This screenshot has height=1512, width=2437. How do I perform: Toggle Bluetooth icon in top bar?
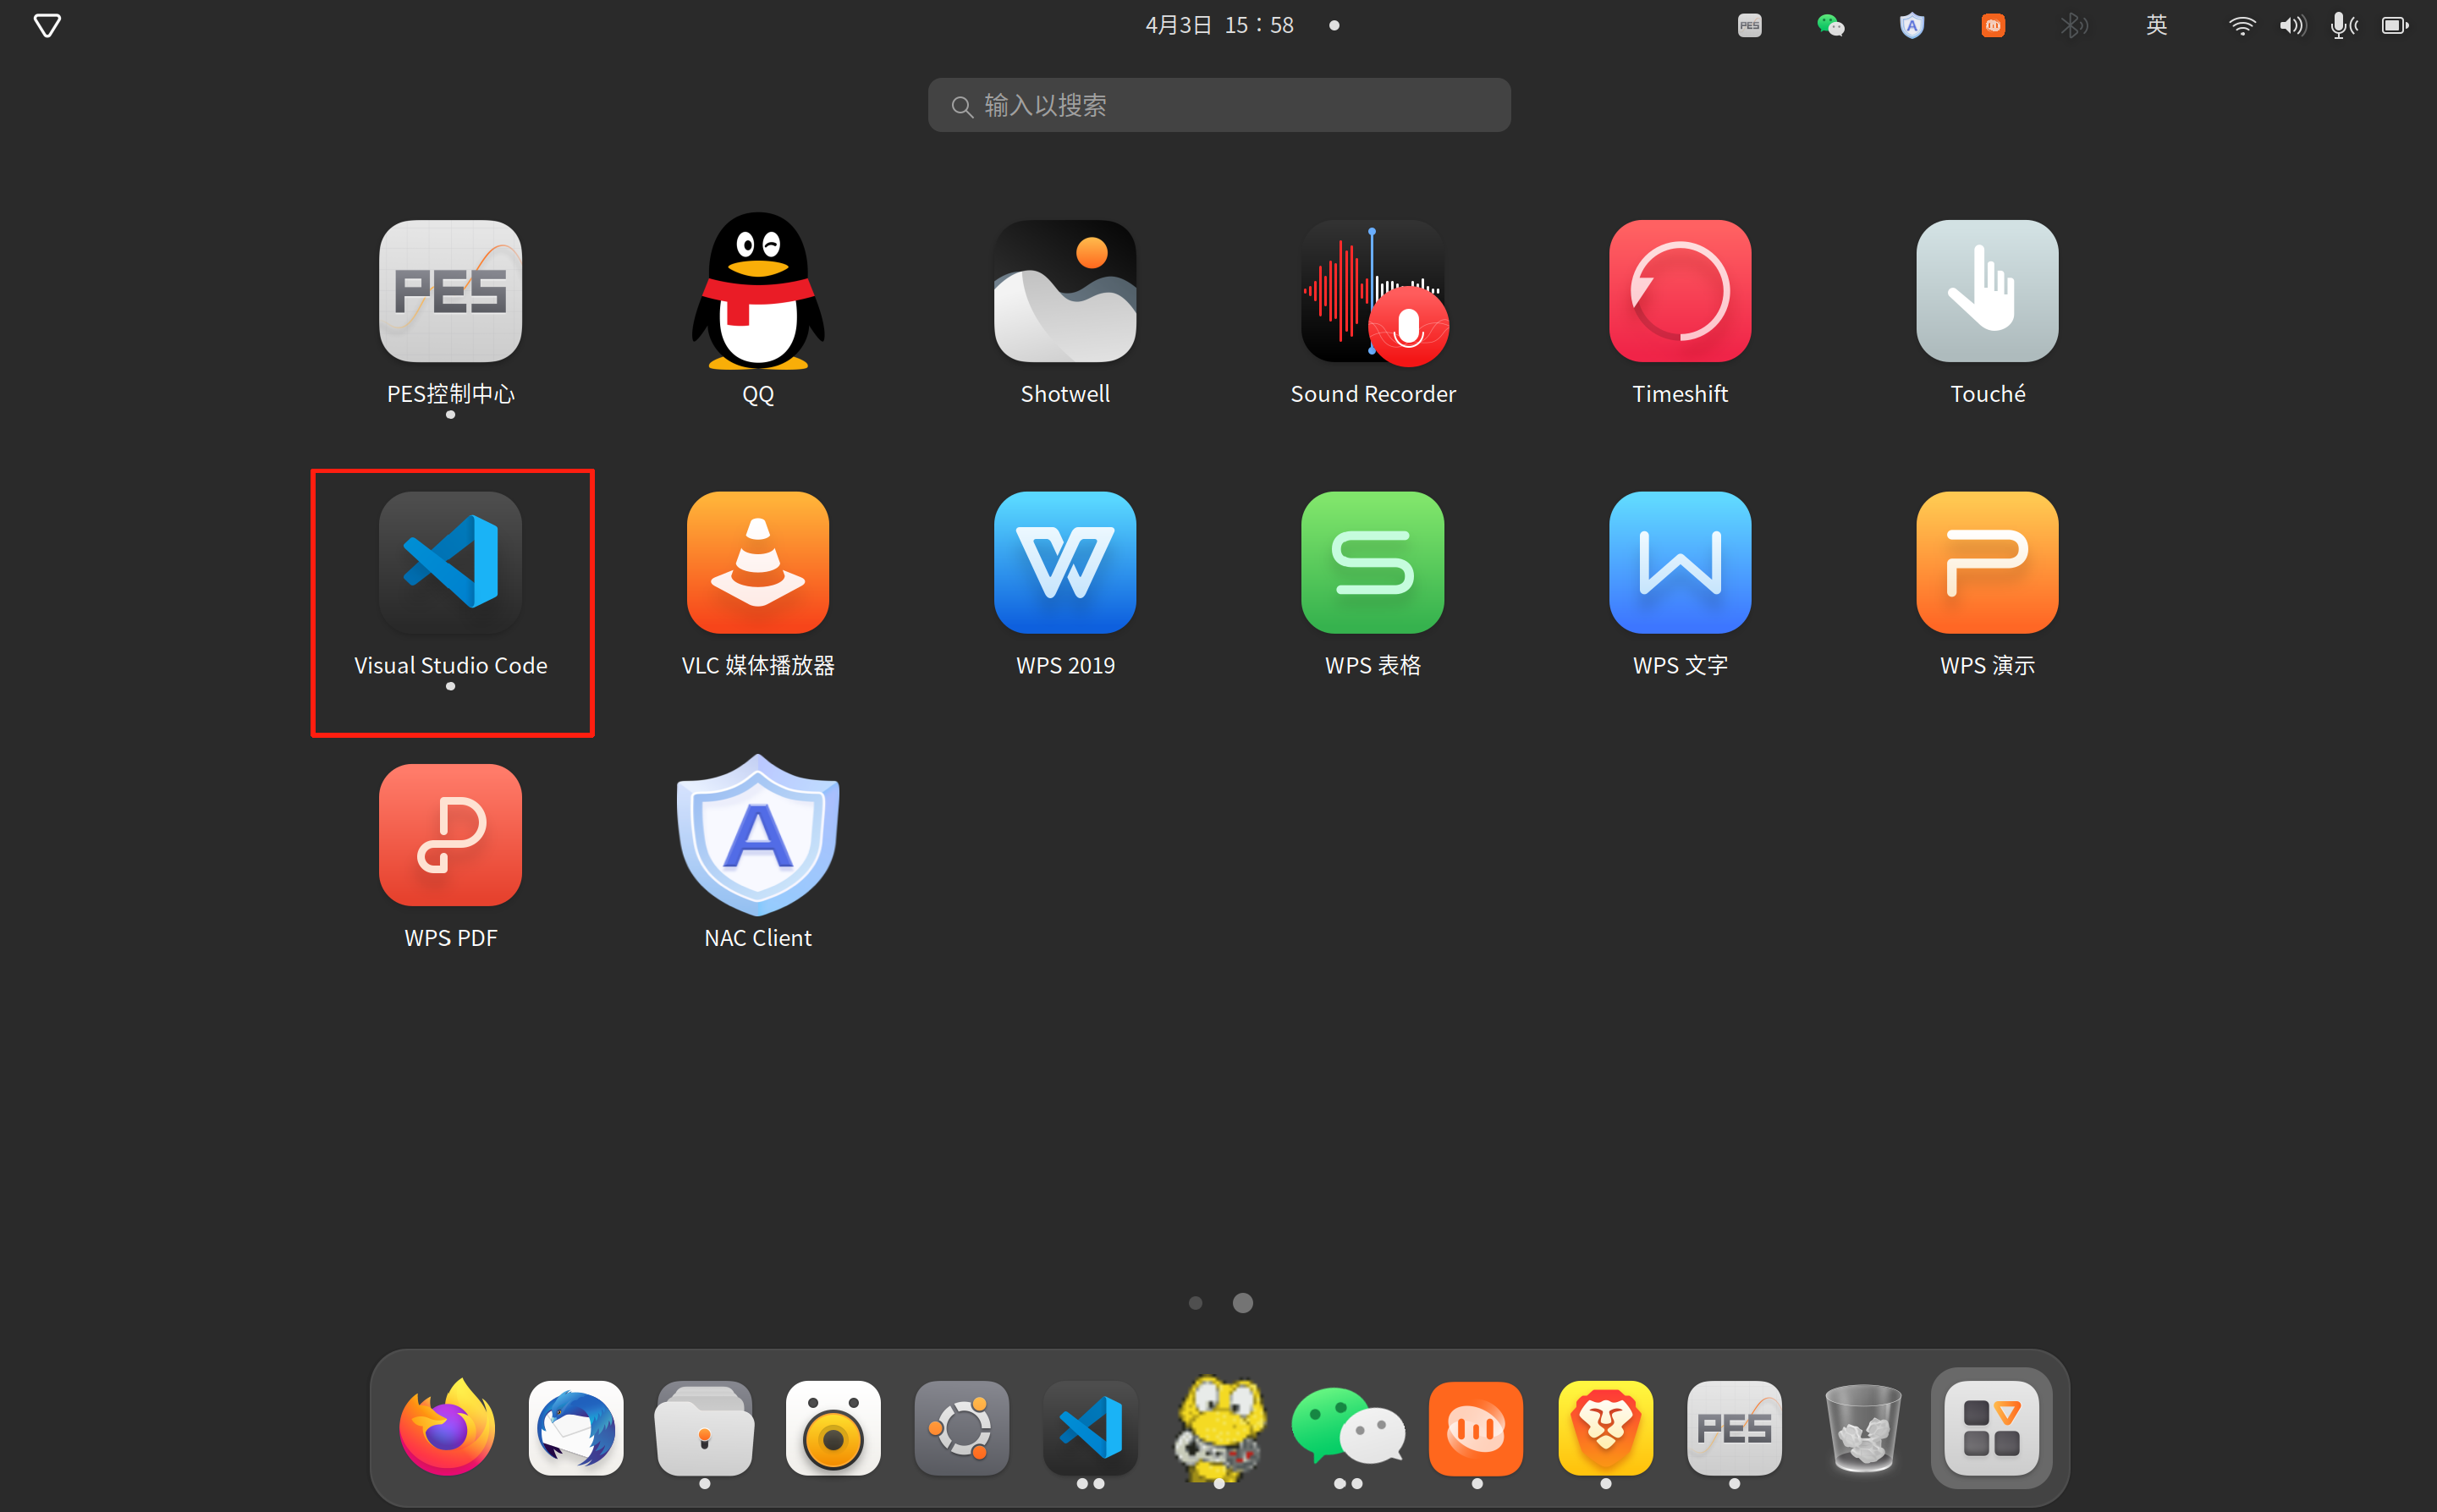pos(2073,25)
